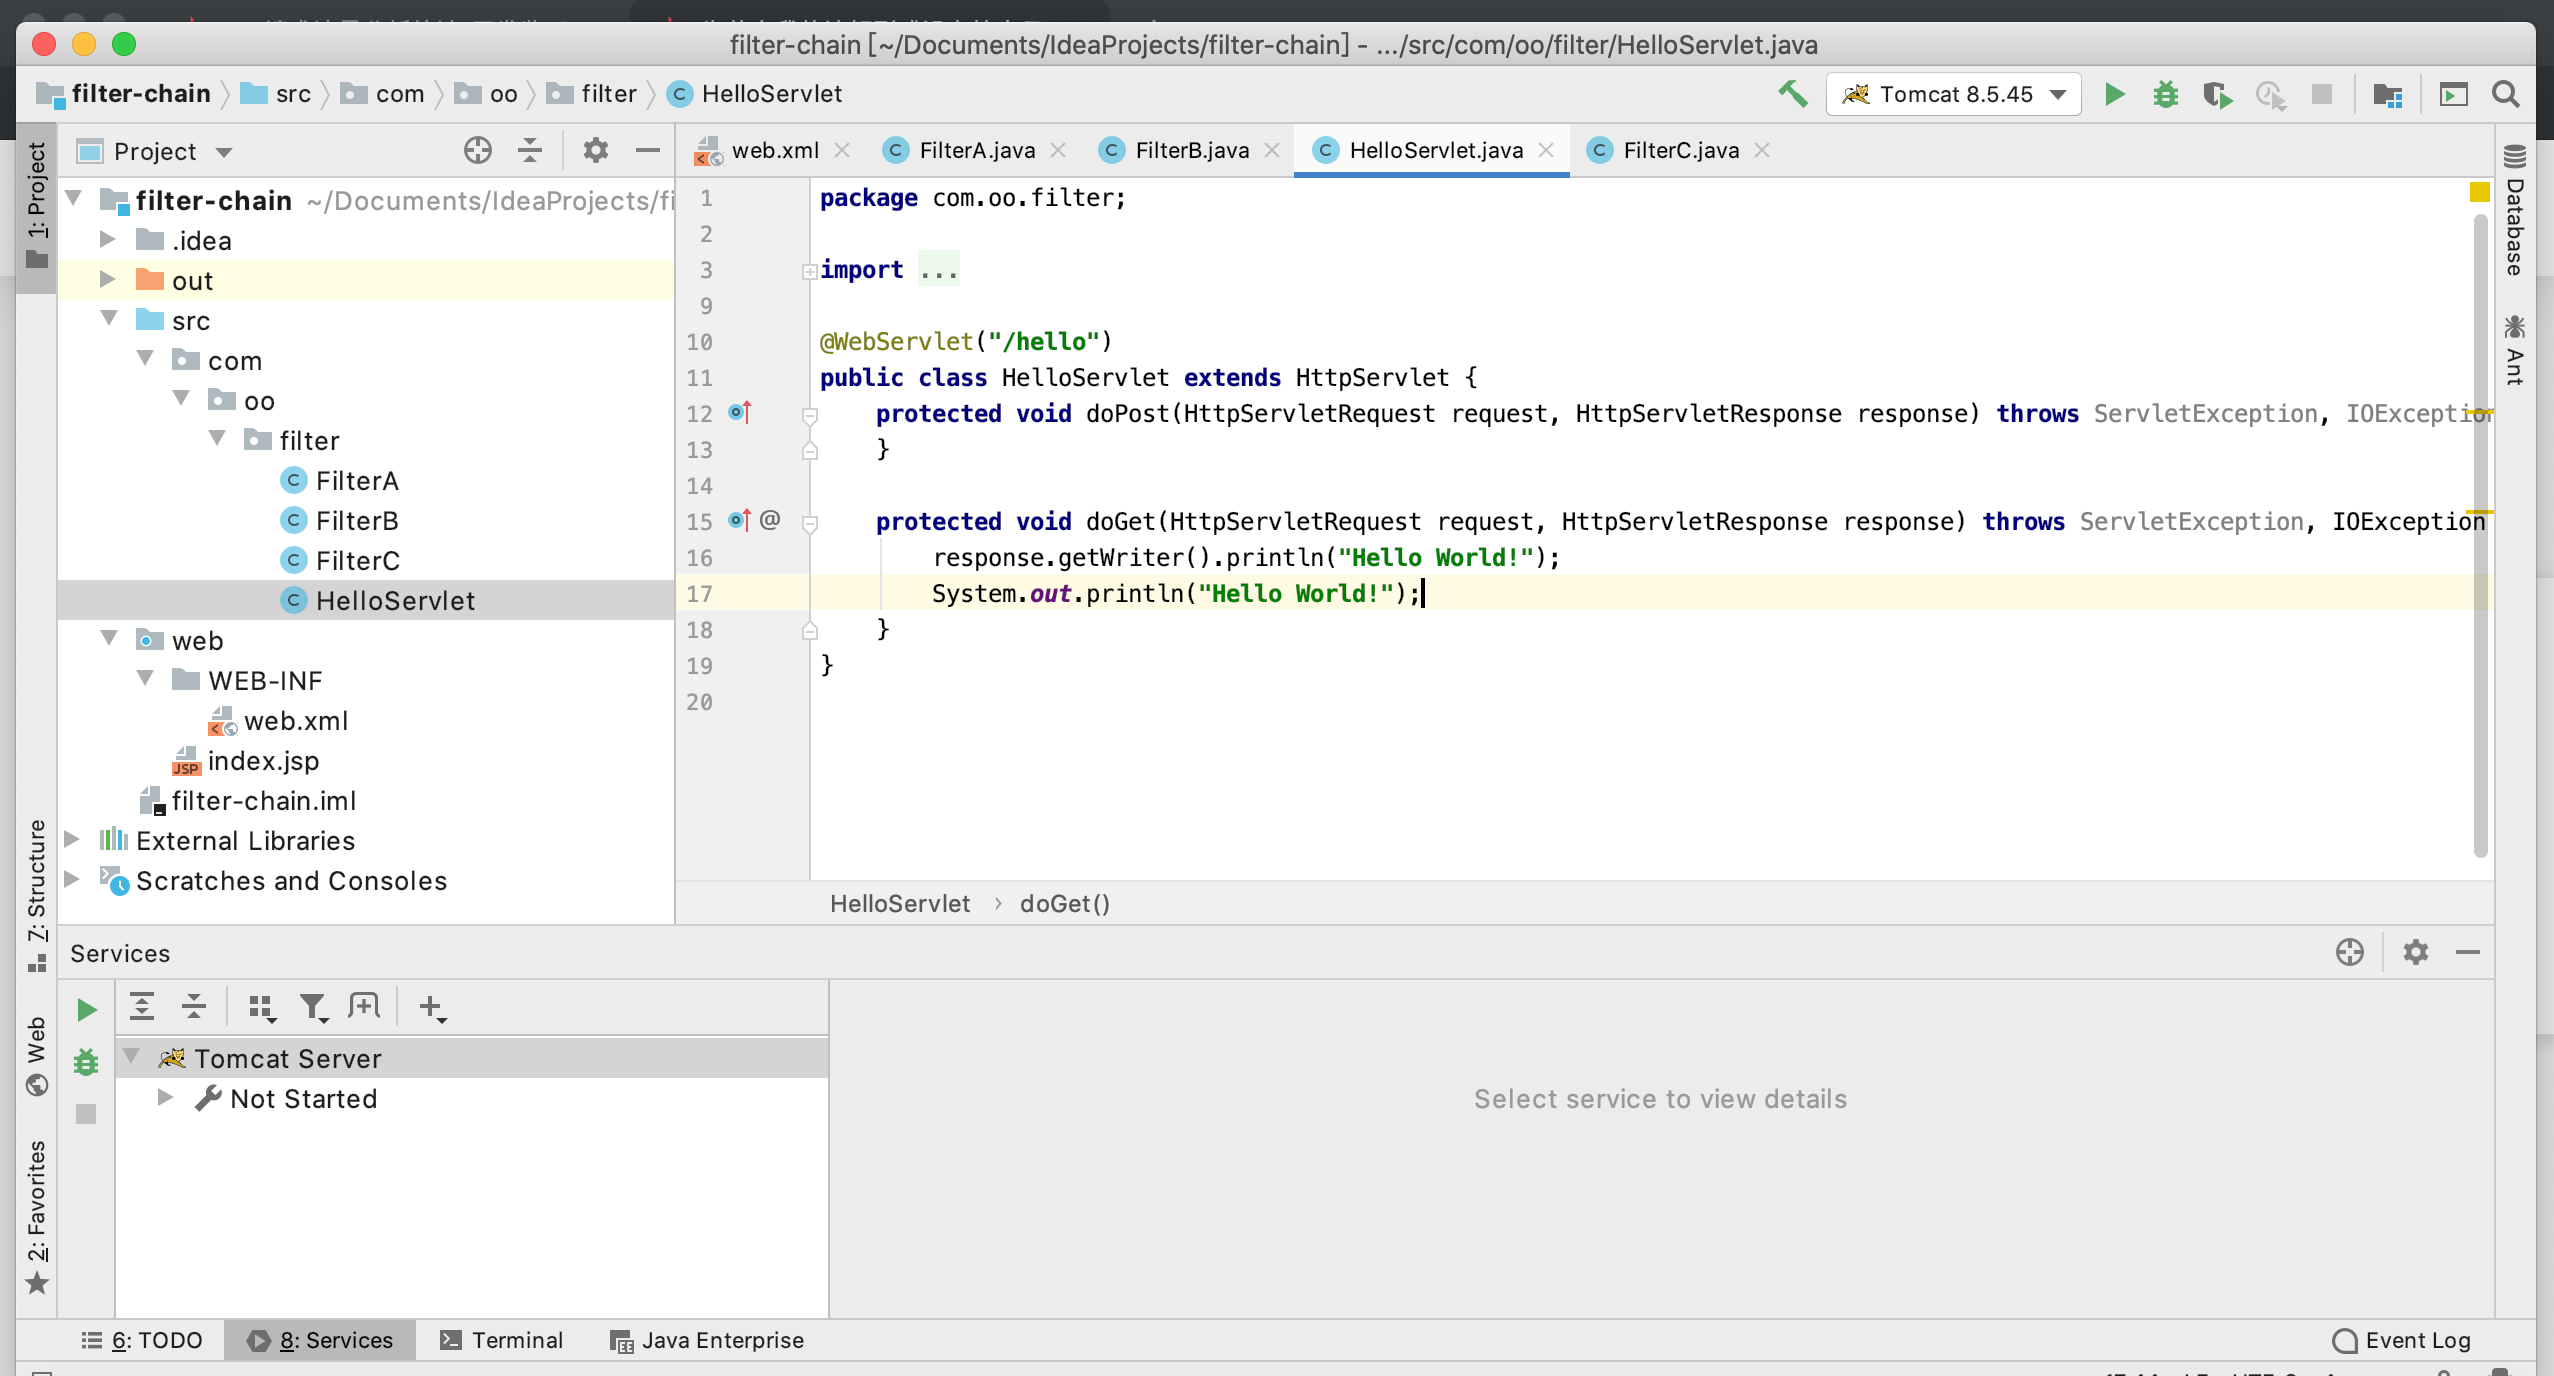This screenshot has height=1376, width=2554.
Task: Toggle the 6: TODO tool window
Action: click(x=142, y=1340)
